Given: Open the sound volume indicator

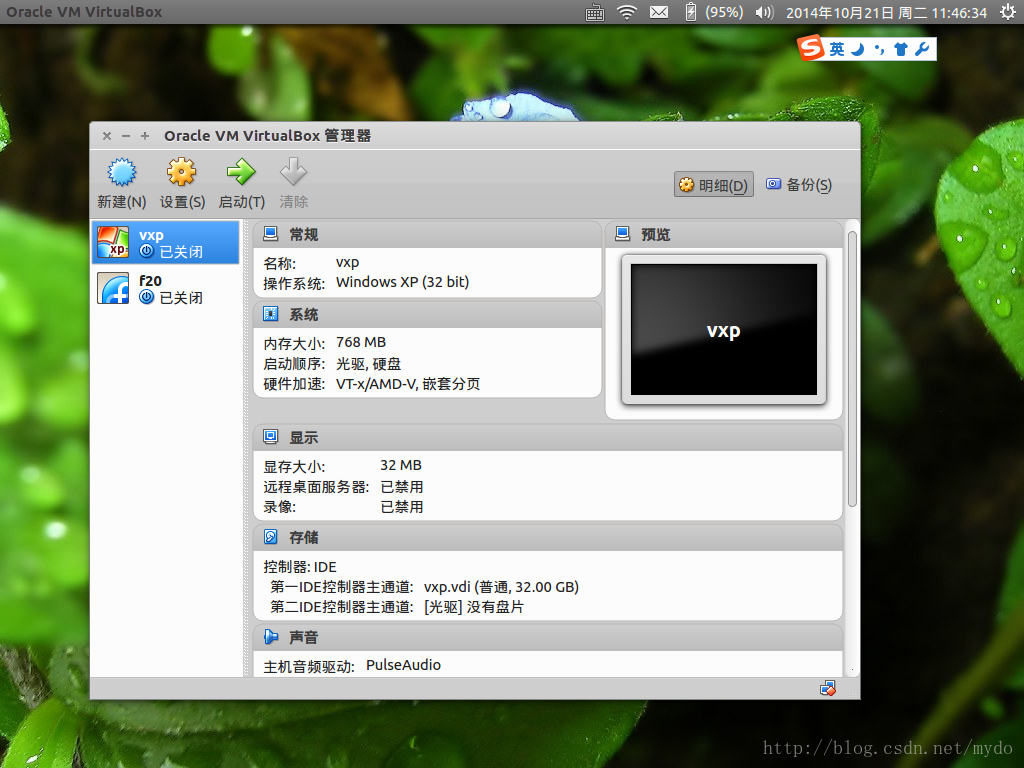Looking at the screenshot, I should pyautogui.click(x=764, y=12).
